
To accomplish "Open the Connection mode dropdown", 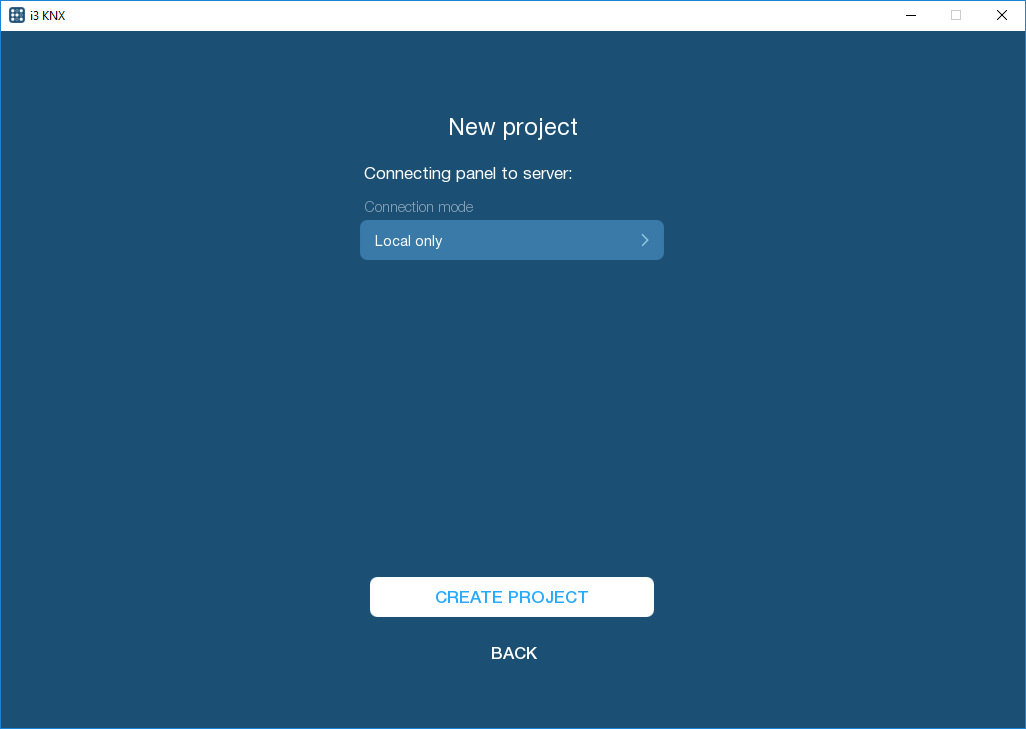I will [511, 240].
